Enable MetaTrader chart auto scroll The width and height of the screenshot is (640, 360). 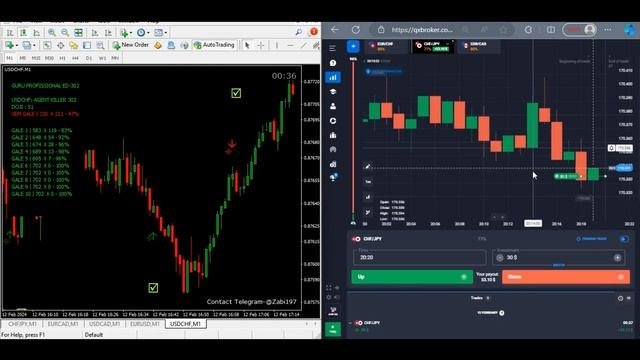click(95, 32)
